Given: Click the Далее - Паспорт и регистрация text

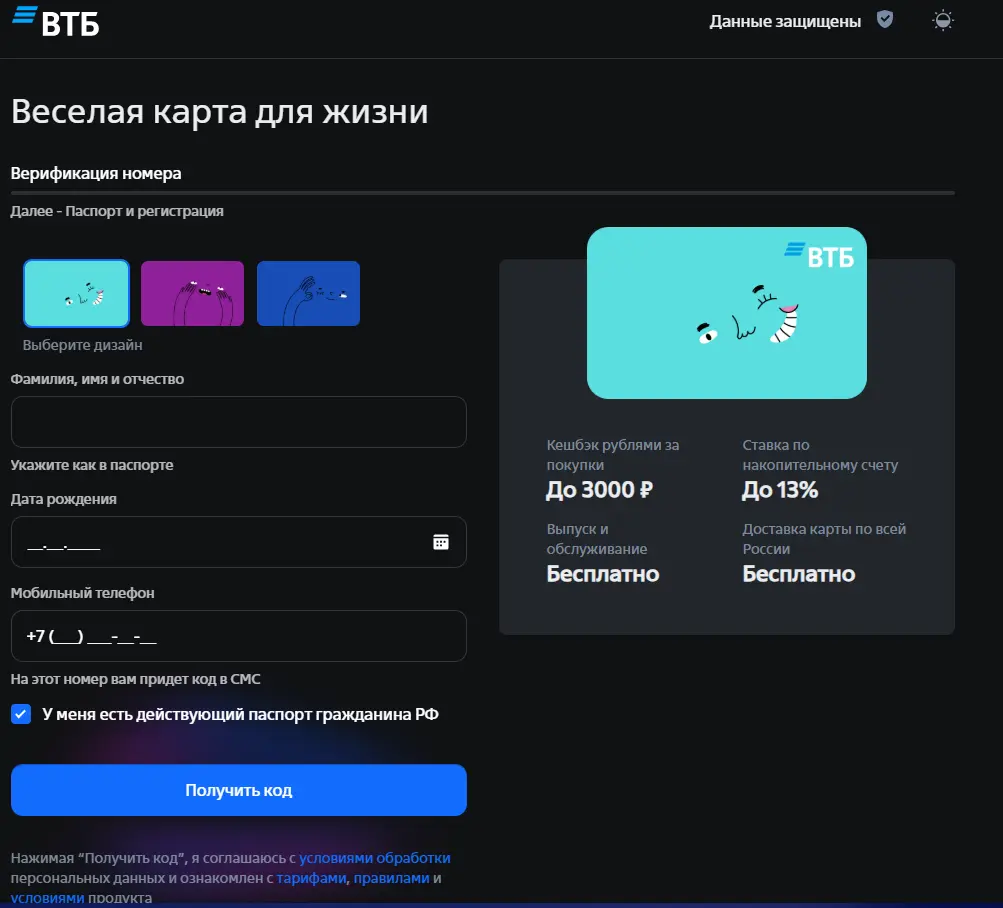Looking at the screenshot, I should click(117, 211).
